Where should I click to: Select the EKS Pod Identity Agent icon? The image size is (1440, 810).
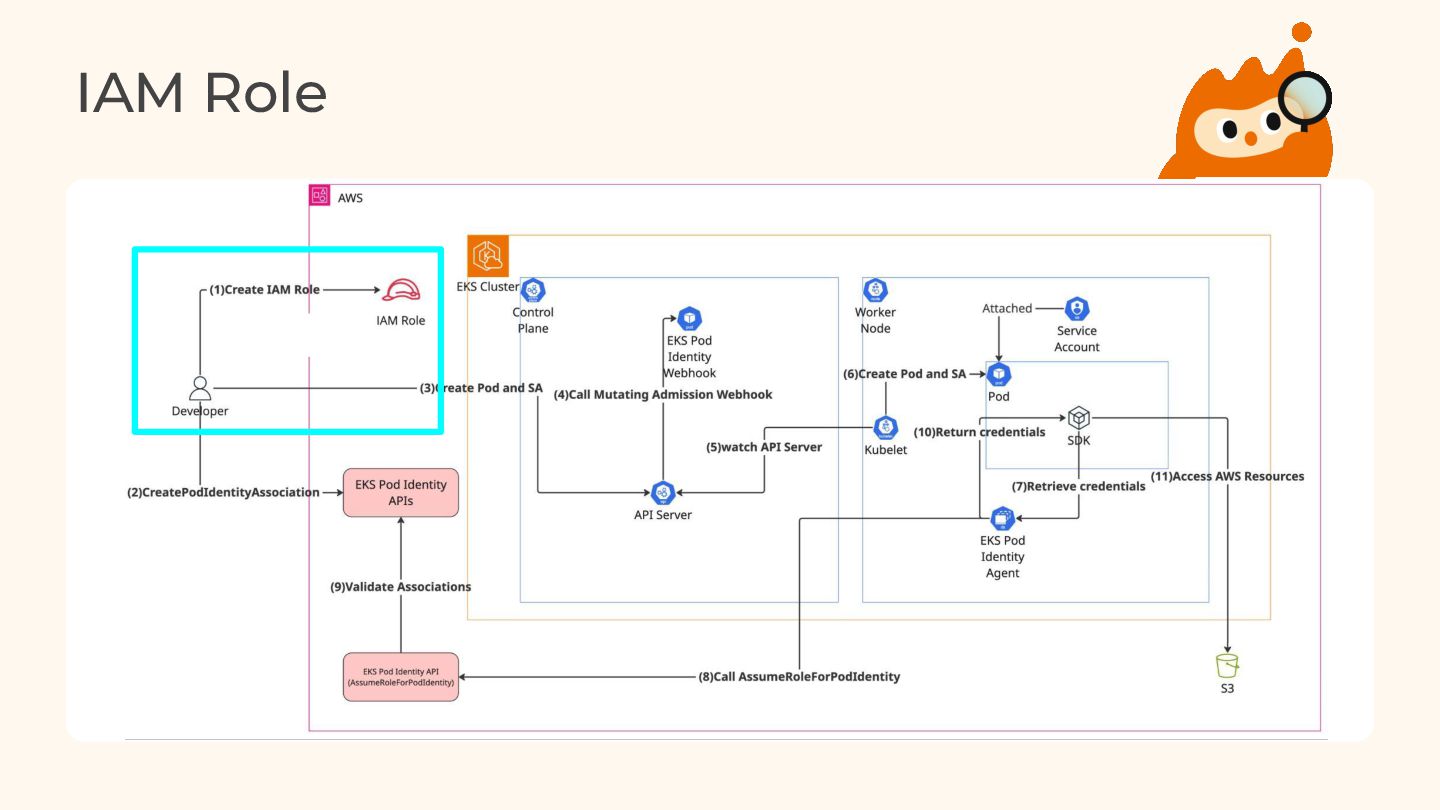1003,519
